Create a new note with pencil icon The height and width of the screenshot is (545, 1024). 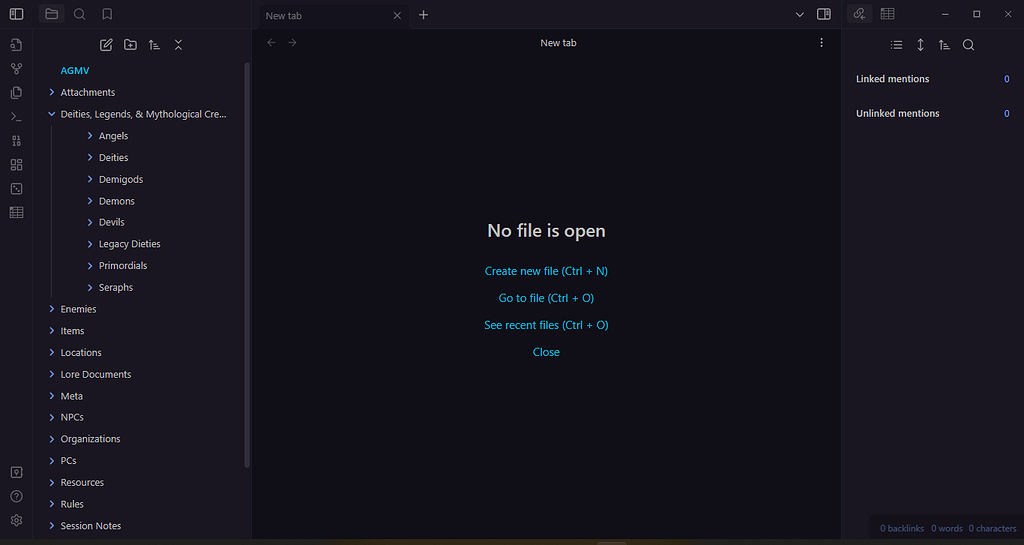coord(106,45)
